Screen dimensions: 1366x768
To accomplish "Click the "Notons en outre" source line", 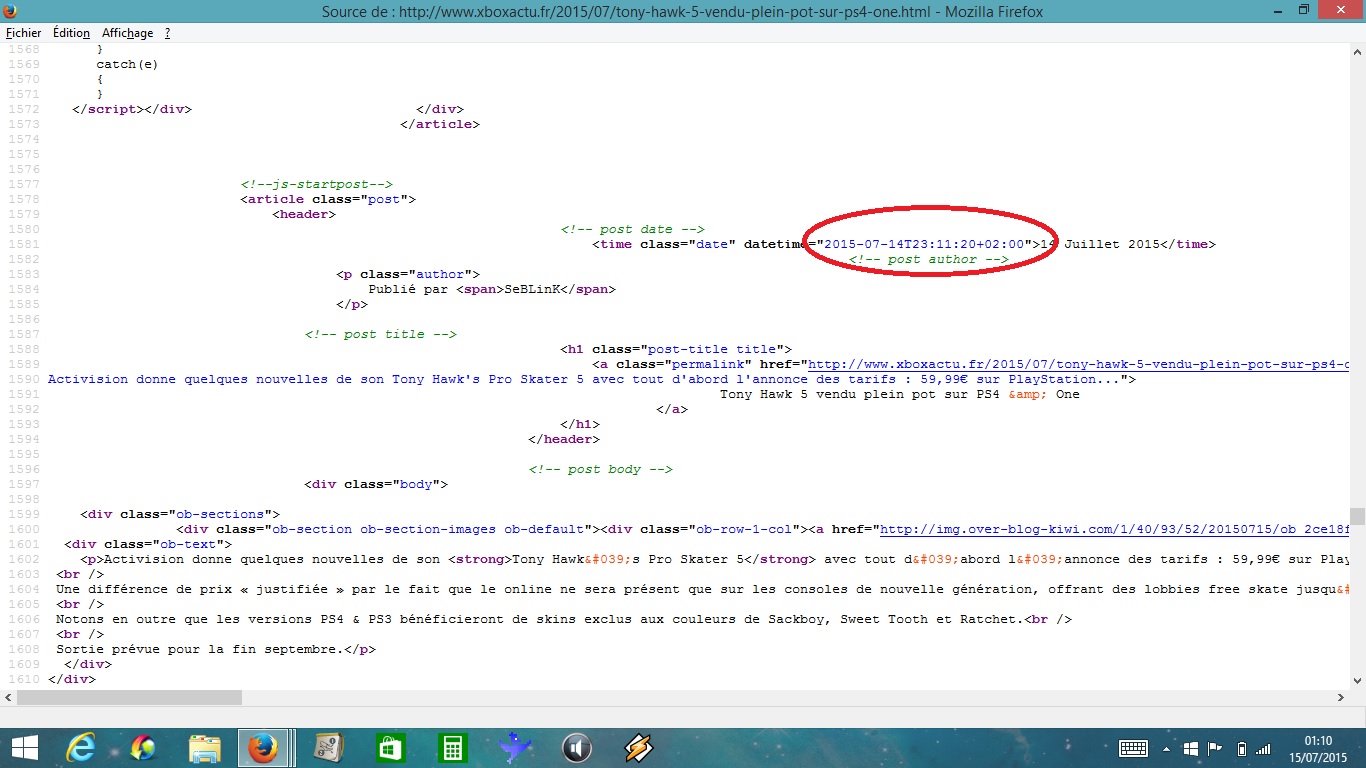I will click(x=564, y=619).
